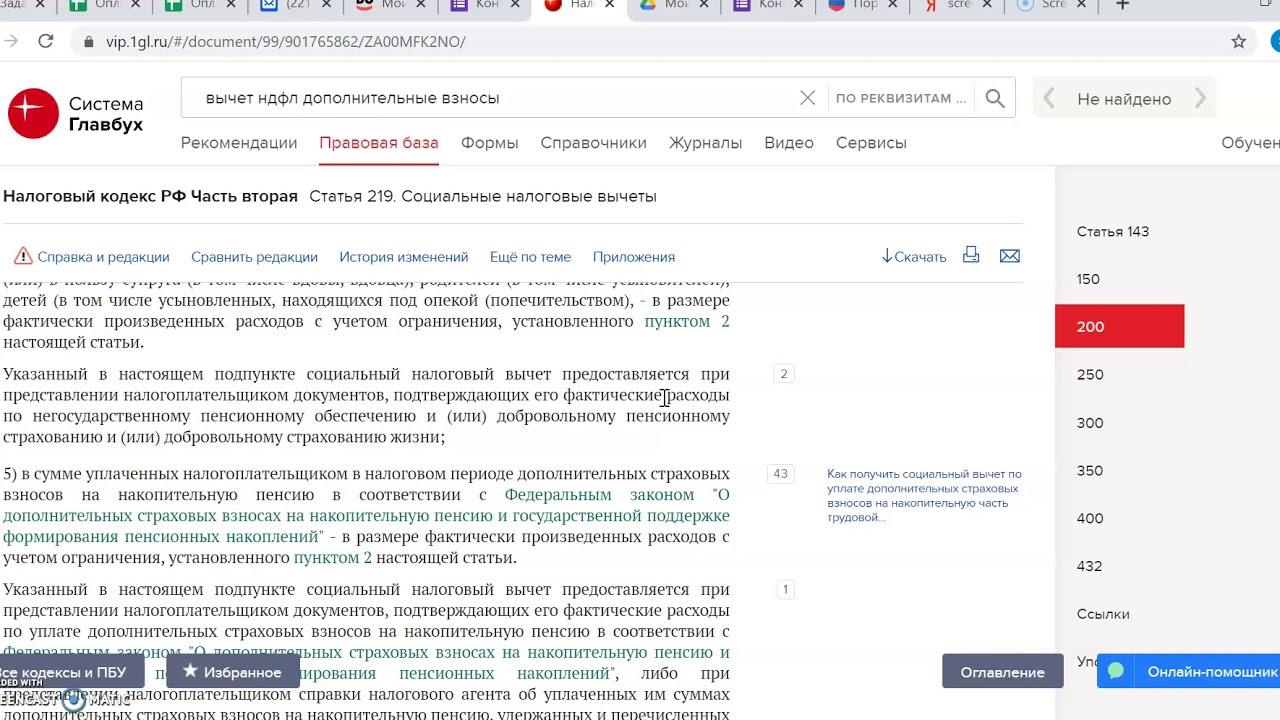This screenshot has height=720, width=1280.
Task: Follow the пунктом 2 link in first paragraph
Action: coord(686,321)
